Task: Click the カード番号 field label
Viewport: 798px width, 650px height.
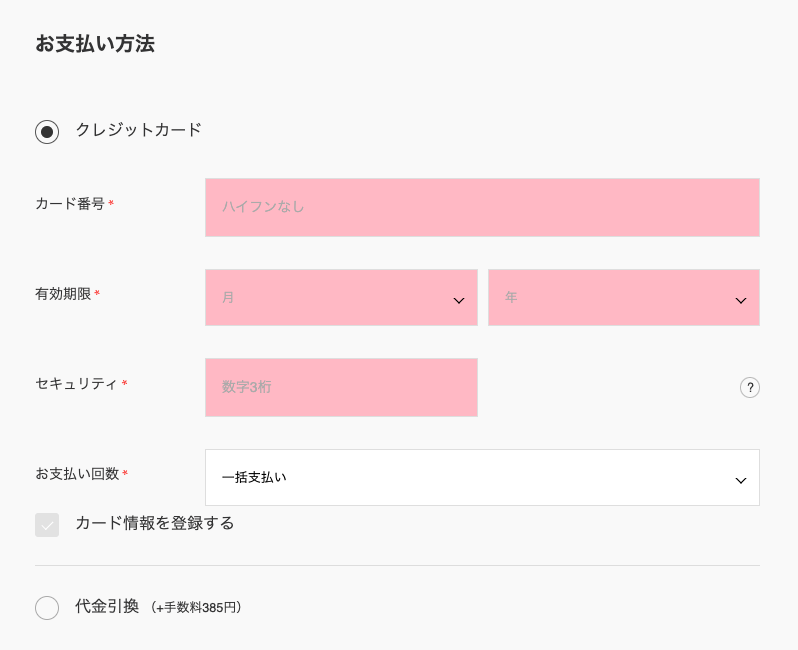Action: click(x=70, y=204)
